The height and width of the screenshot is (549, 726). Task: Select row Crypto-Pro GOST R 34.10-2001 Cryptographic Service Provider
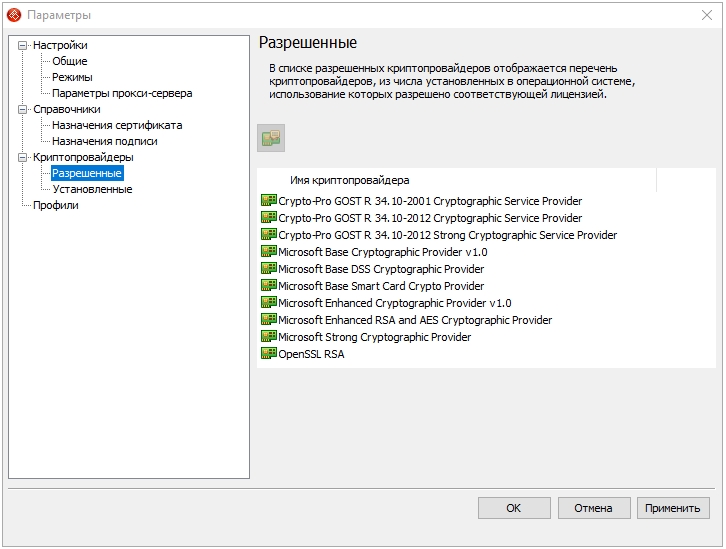[x=421, y=201]
